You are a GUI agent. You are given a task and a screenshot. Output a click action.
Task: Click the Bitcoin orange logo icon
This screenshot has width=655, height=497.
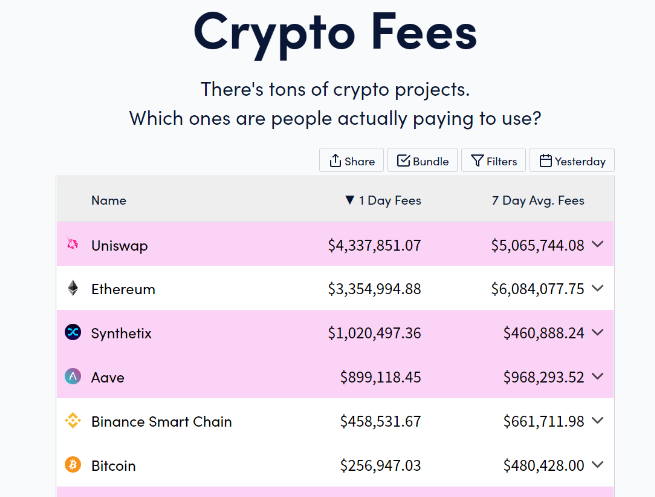(73, 464)
